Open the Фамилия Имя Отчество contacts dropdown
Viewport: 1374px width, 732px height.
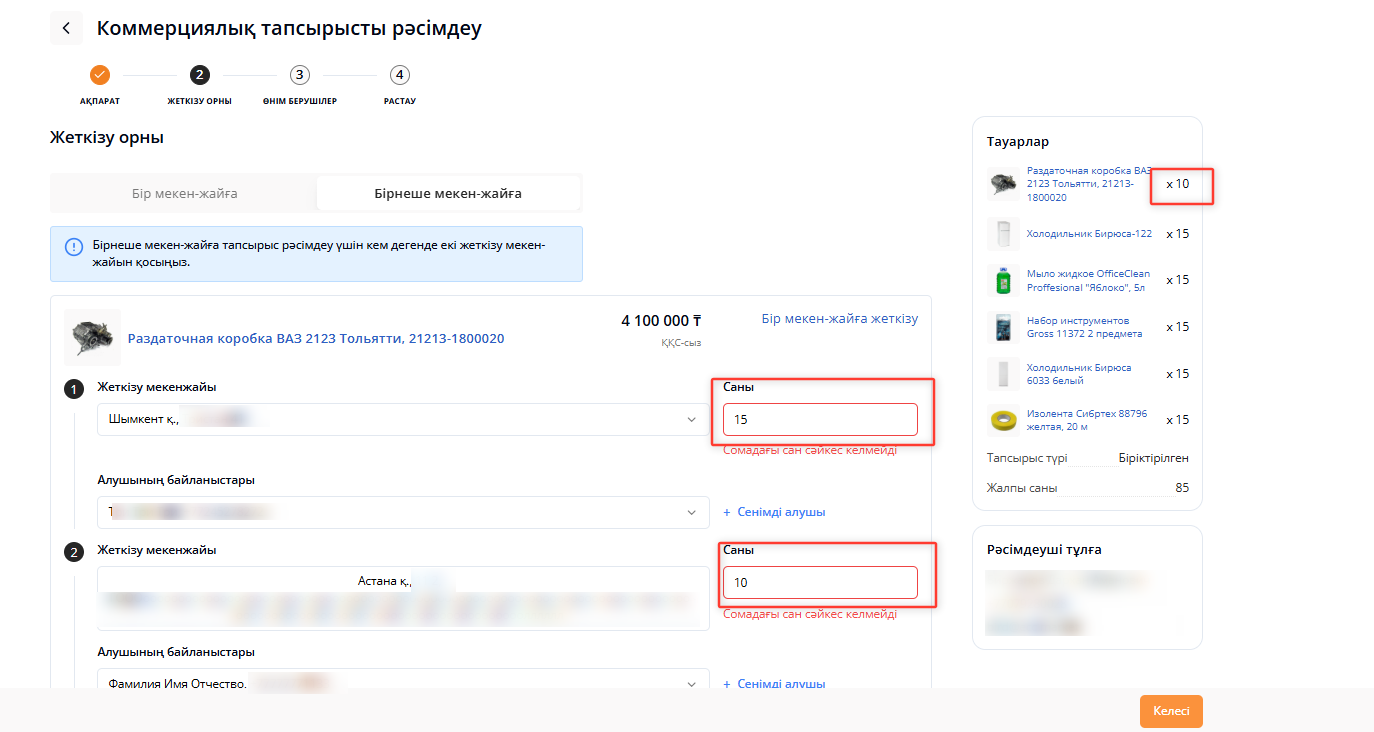coord(691,684)
